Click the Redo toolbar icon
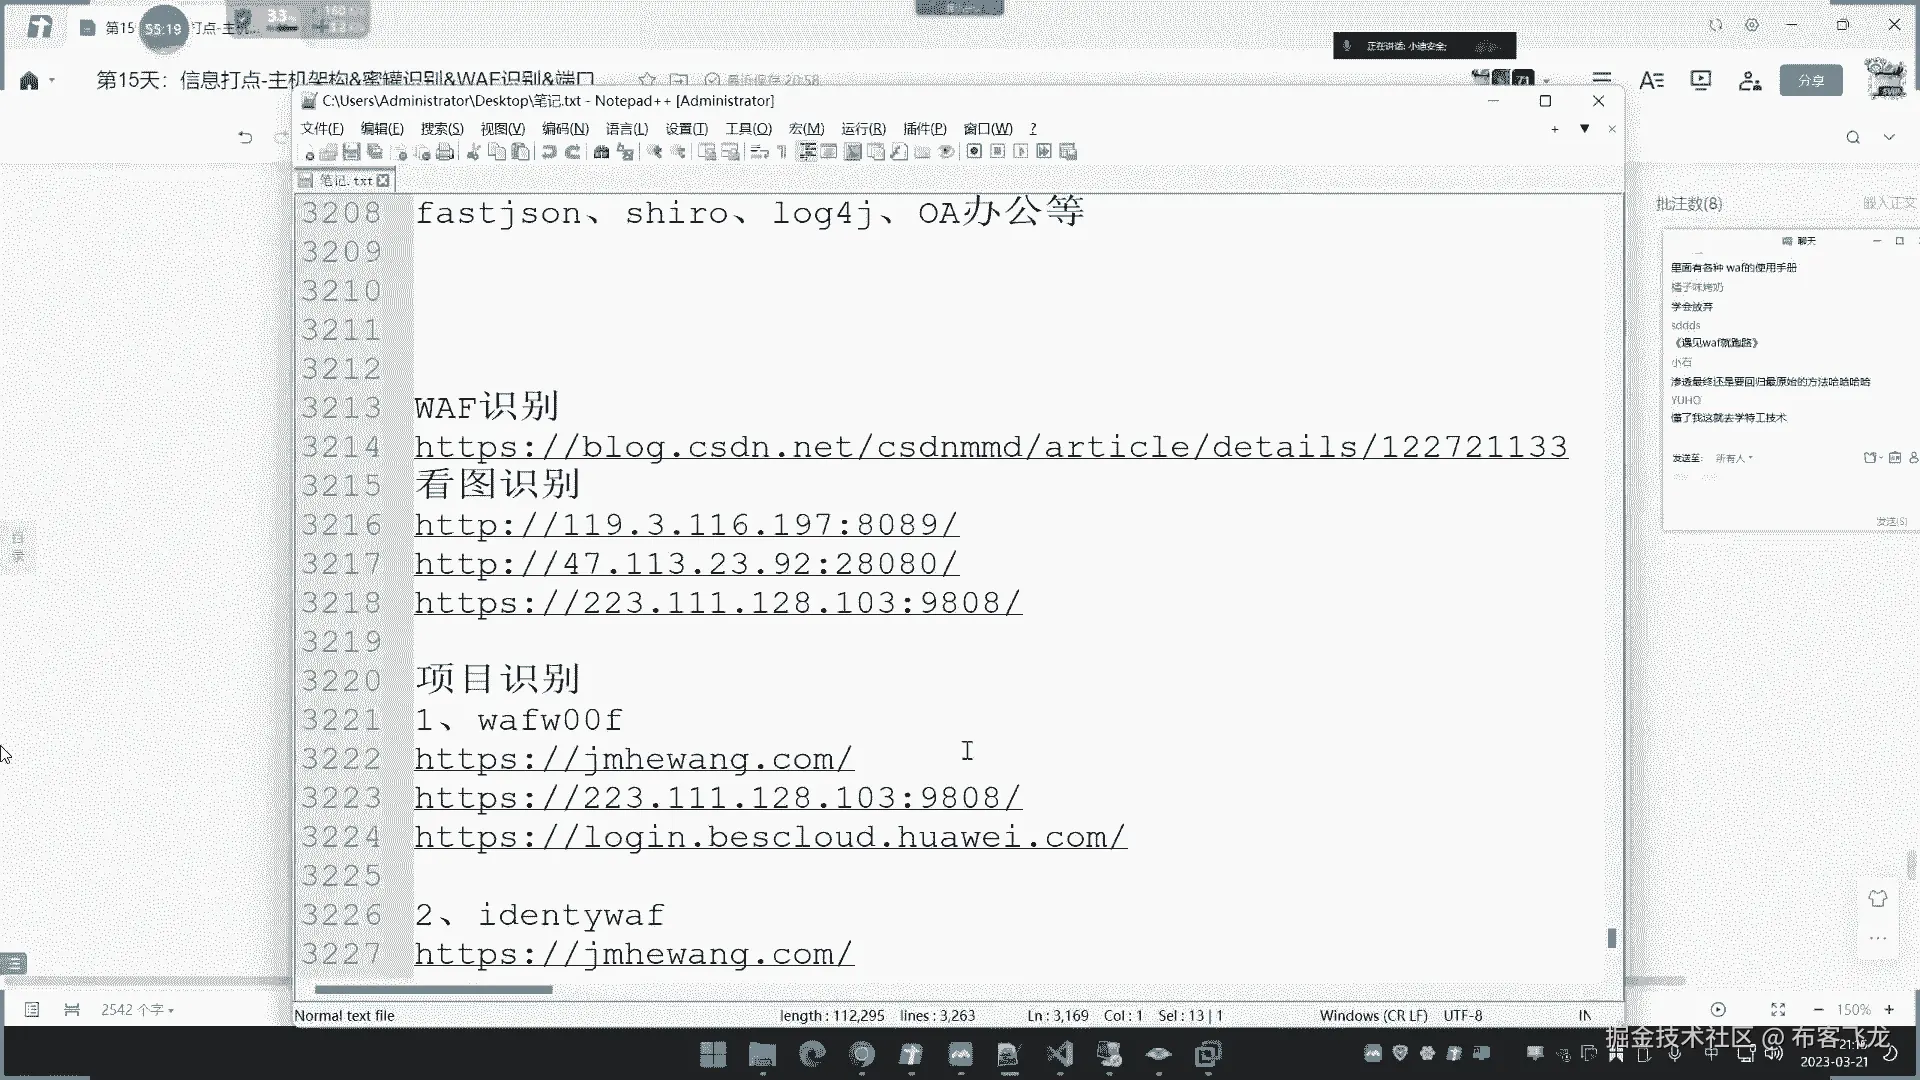 (x=573, y=152)
